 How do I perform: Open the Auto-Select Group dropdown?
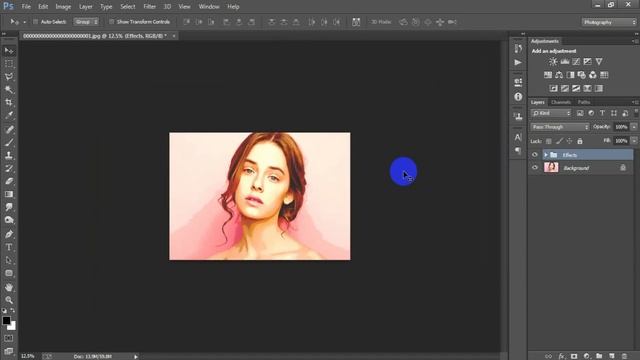tap(86, 22)
